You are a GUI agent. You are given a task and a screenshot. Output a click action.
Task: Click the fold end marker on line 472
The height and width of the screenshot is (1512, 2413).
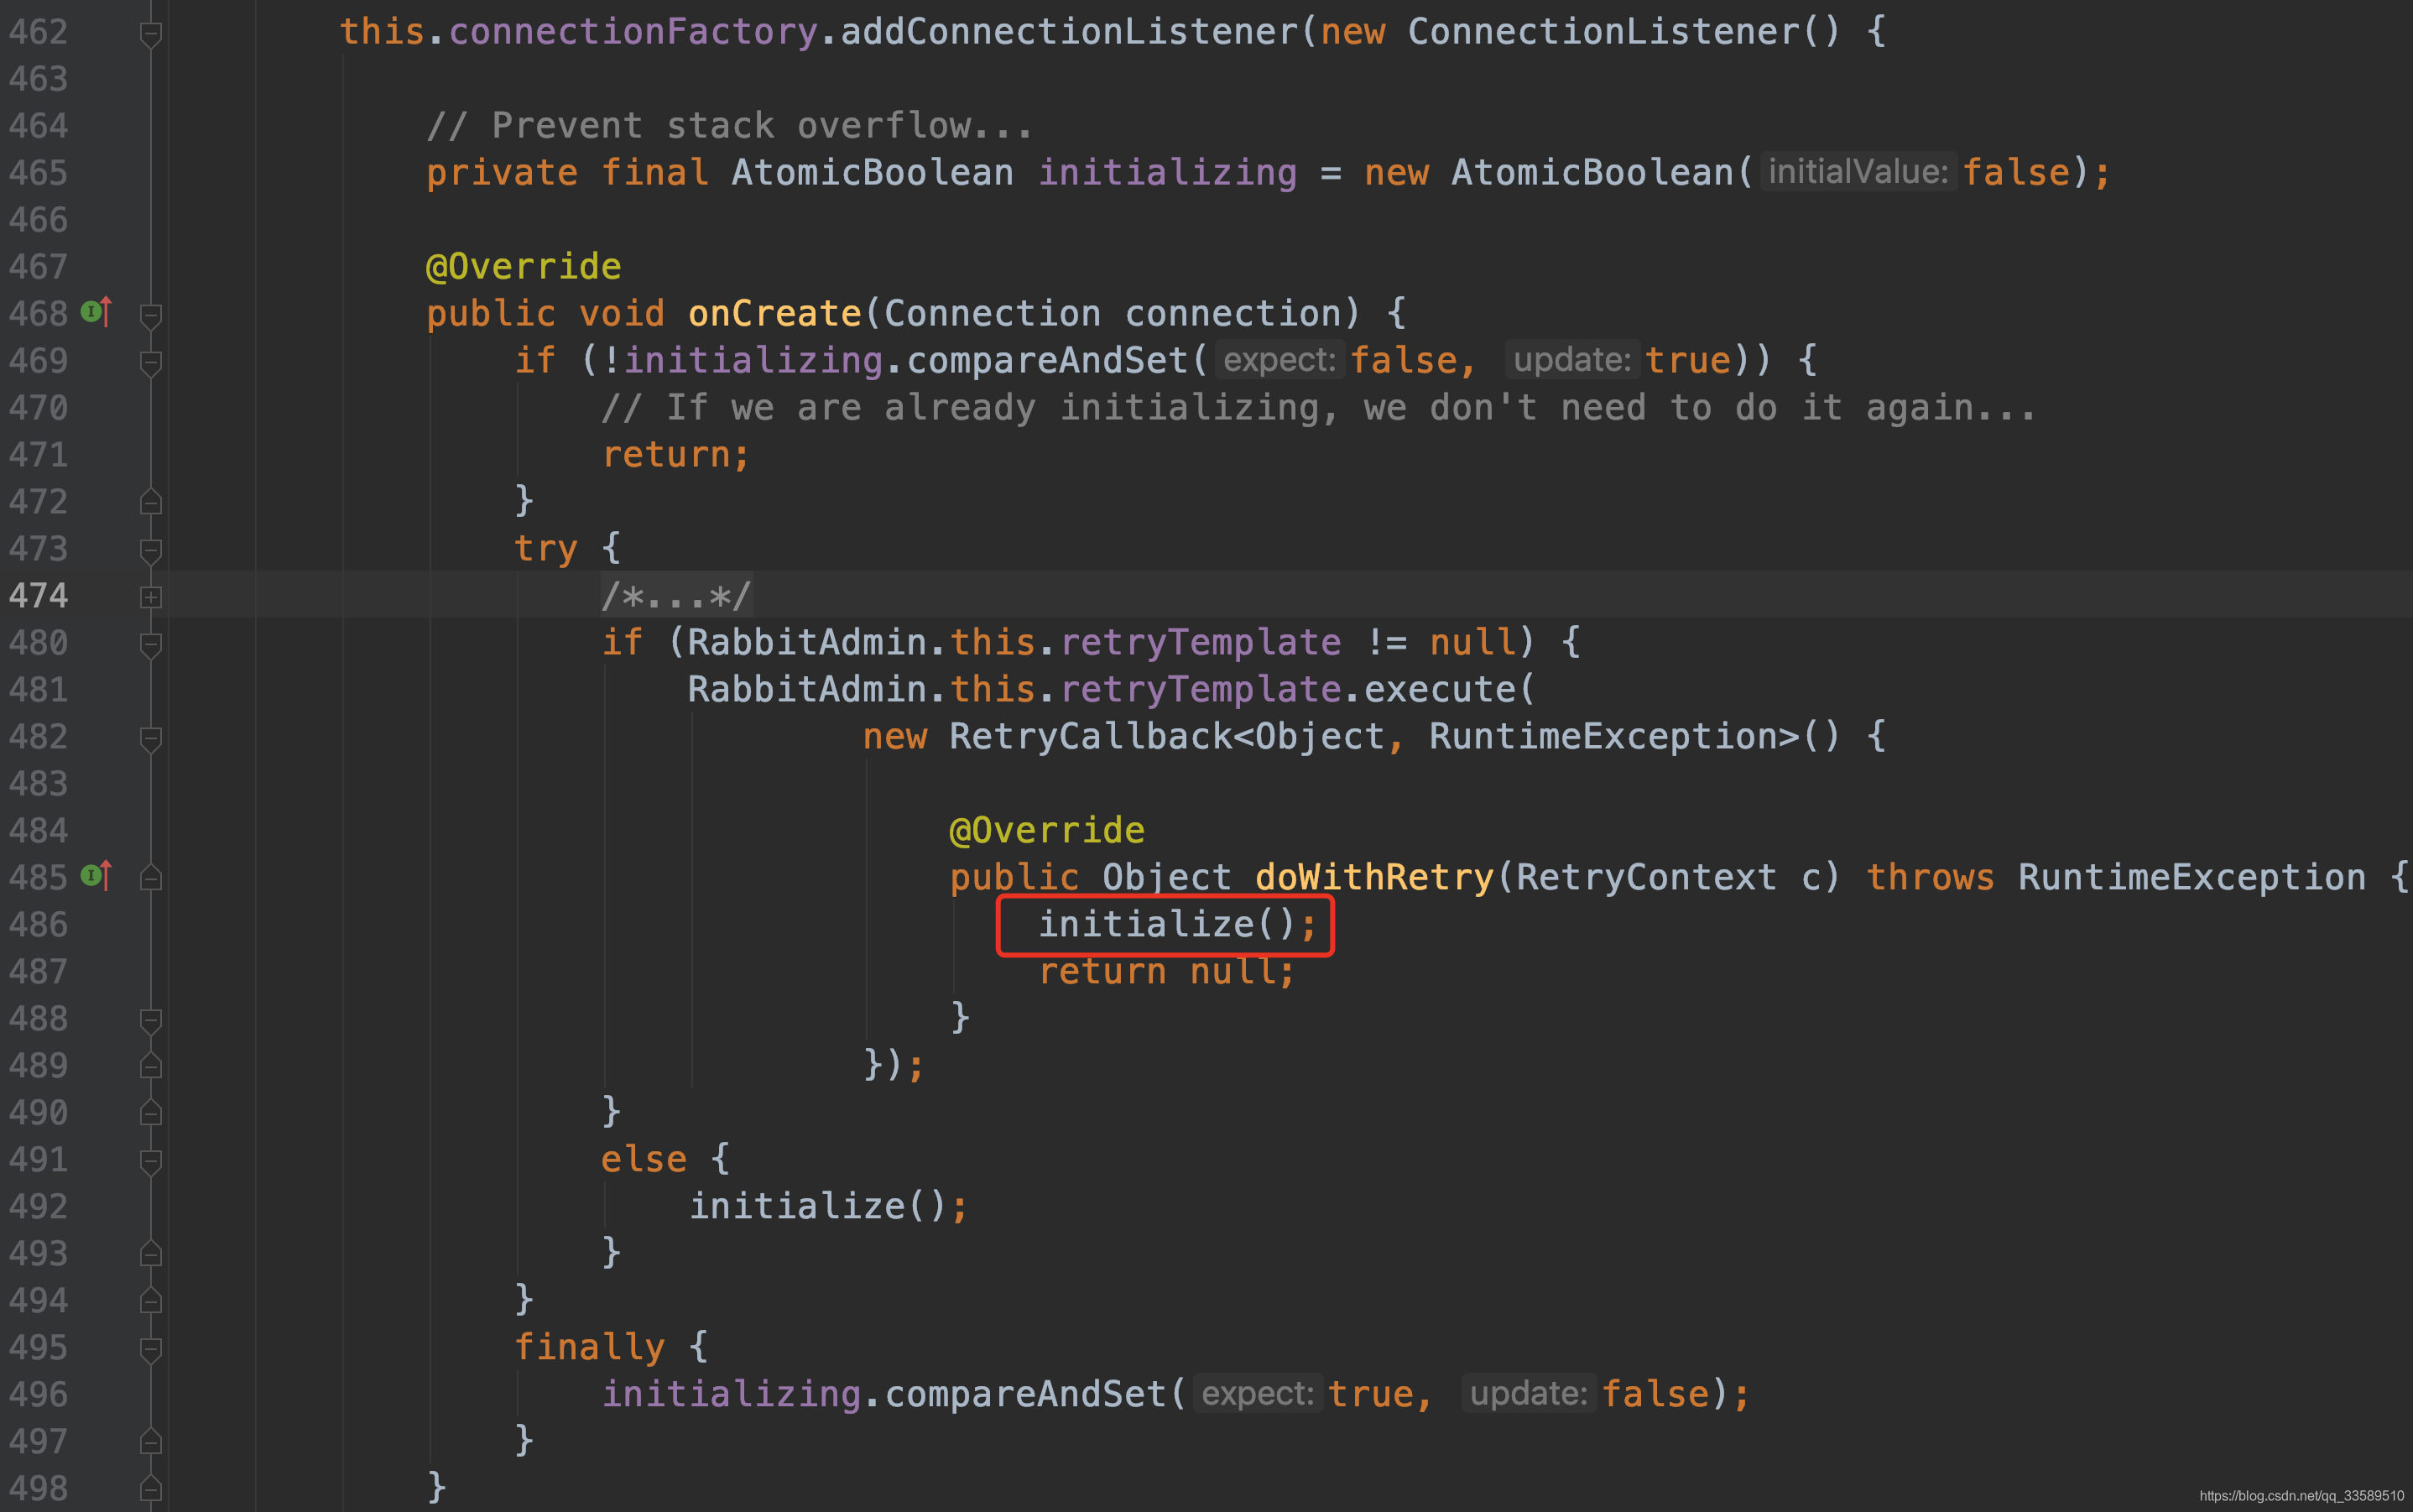point(151,502)
